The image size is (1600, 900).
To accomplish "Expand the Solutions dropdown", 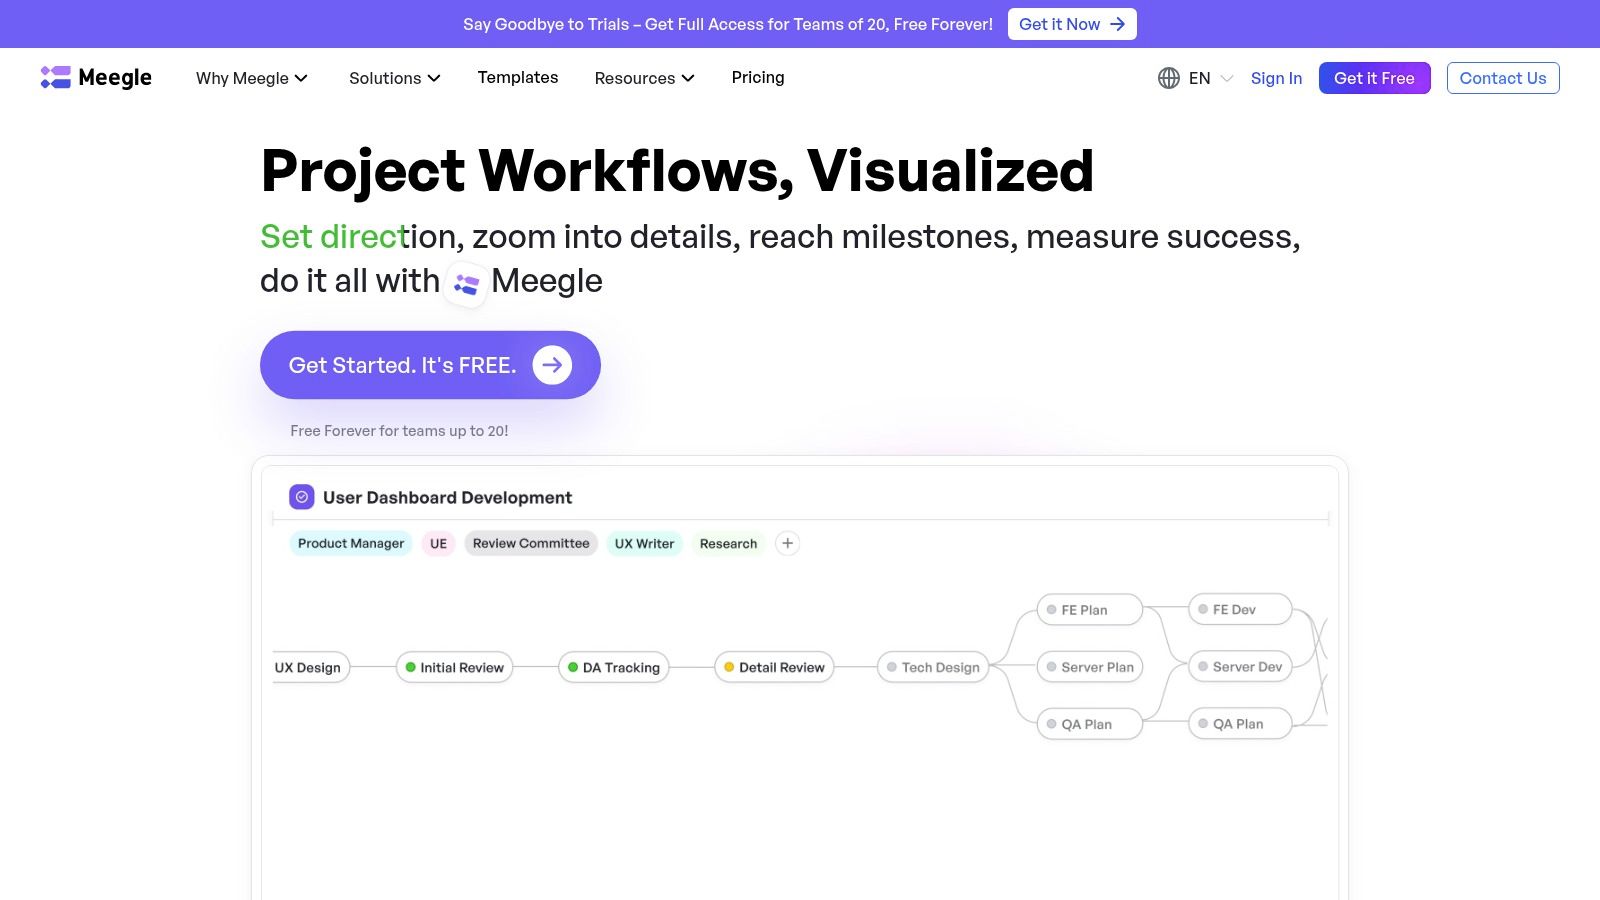I will (x=395, y=78).
